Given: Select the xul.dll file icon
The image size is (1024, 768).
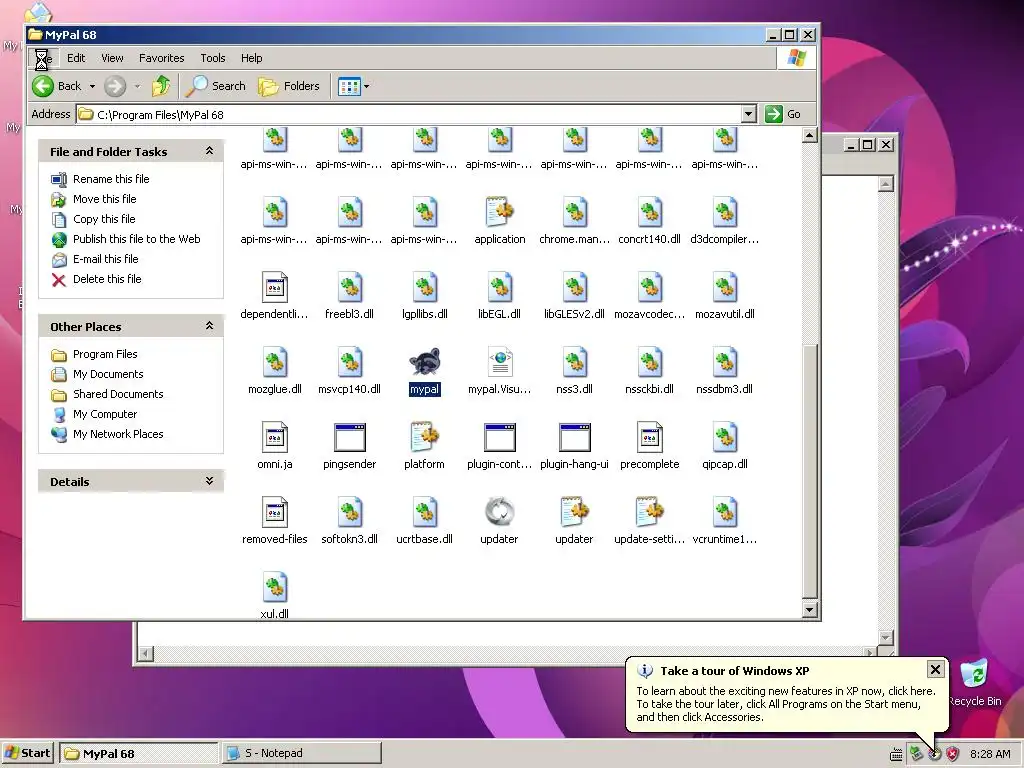Looking at the screenshot, I should pyautogui.click(x=274, y=587).
